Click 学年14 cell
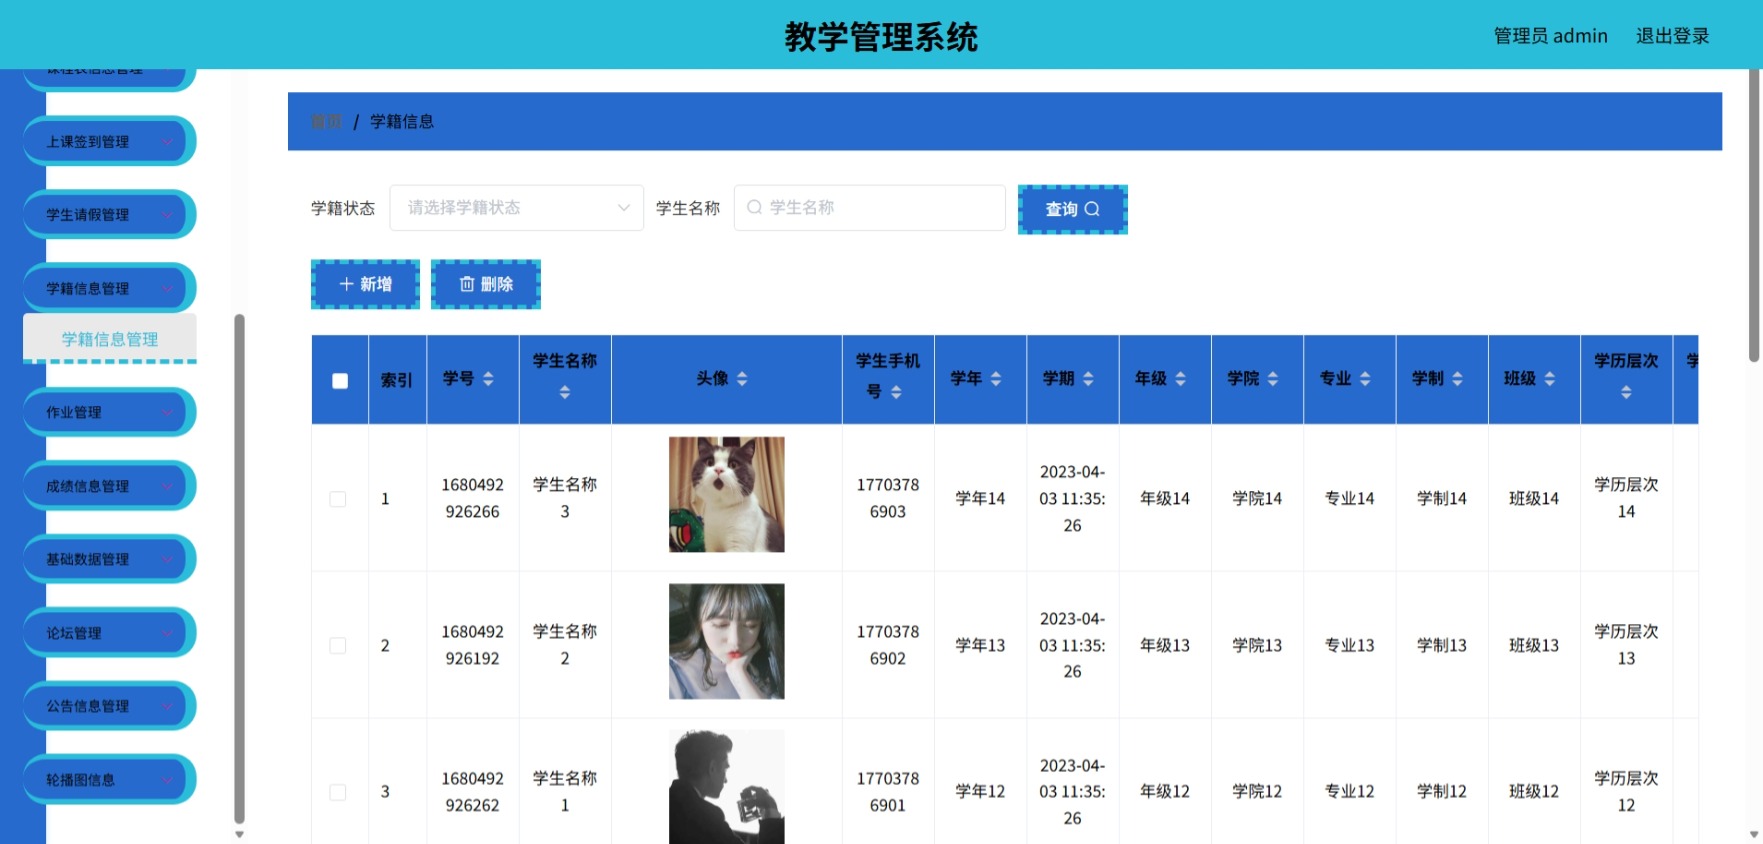 coord(980,498)
